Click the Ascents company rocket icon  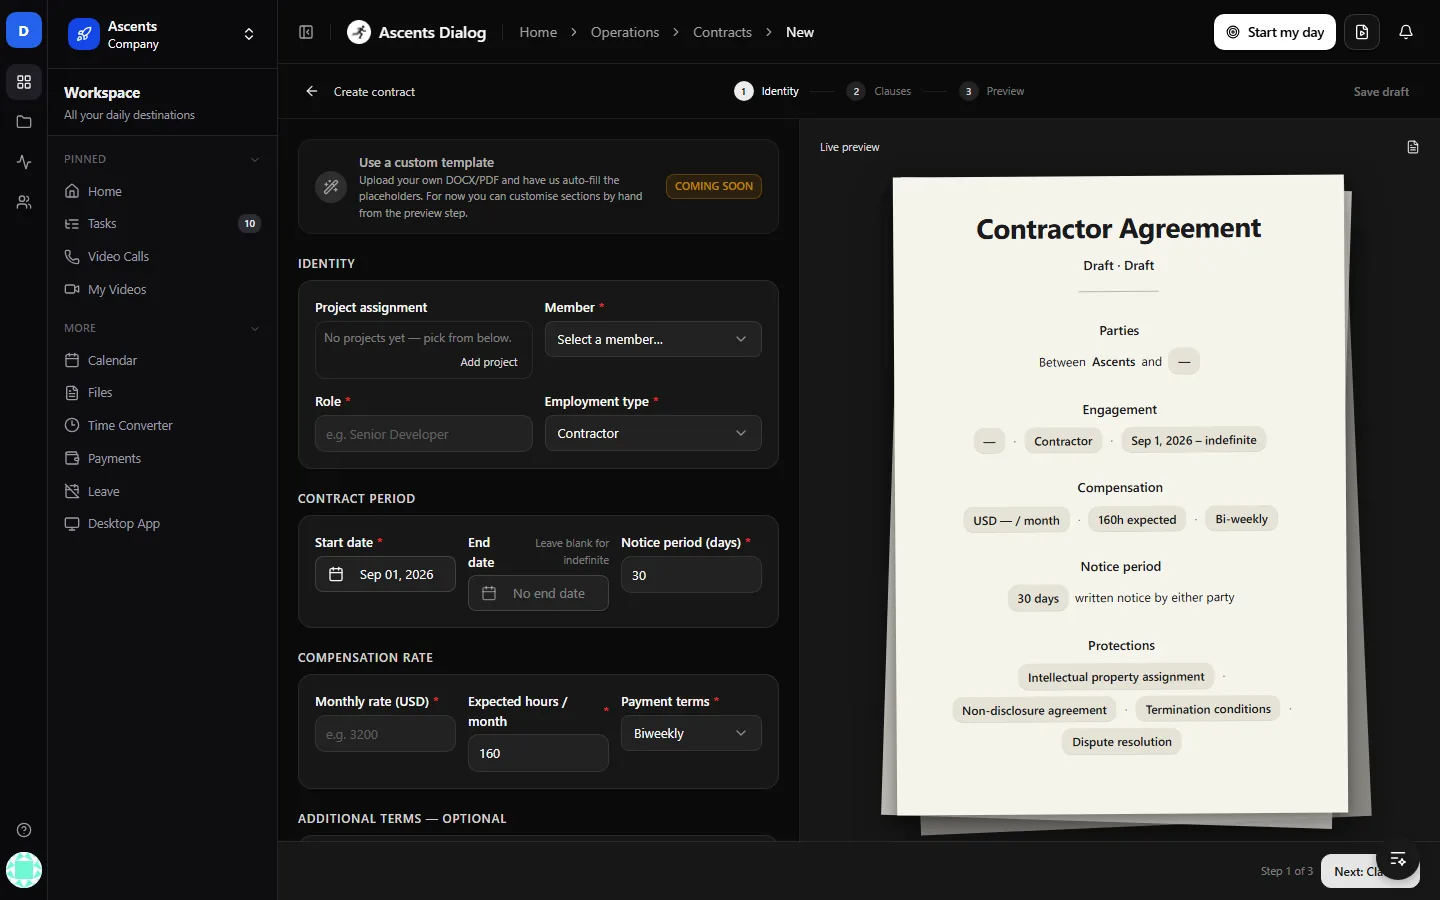point(84,34)
